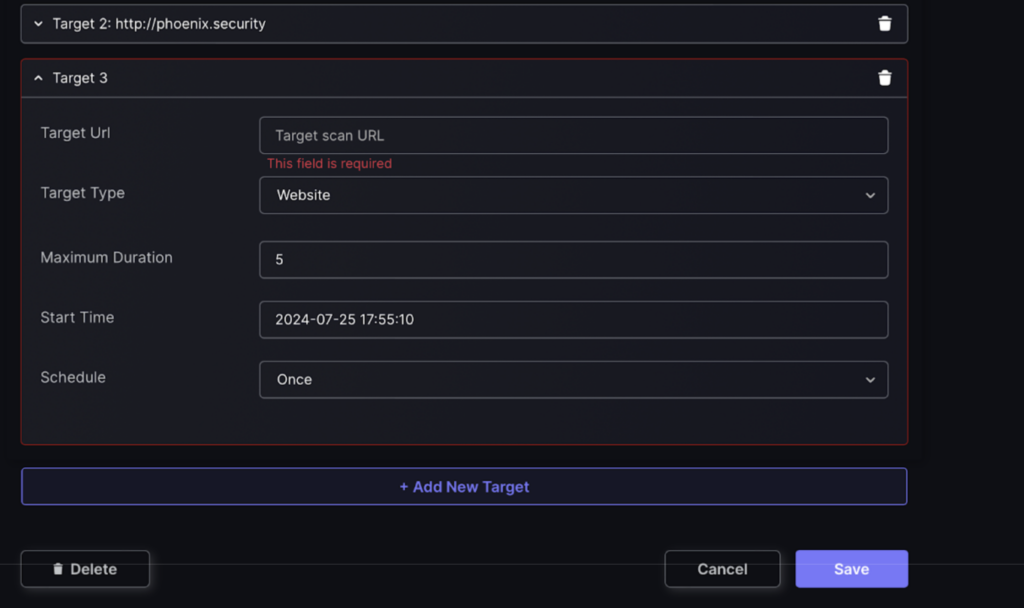Click the Delete button
This screenshot has height=608, width=1024.
click(85, 569)
